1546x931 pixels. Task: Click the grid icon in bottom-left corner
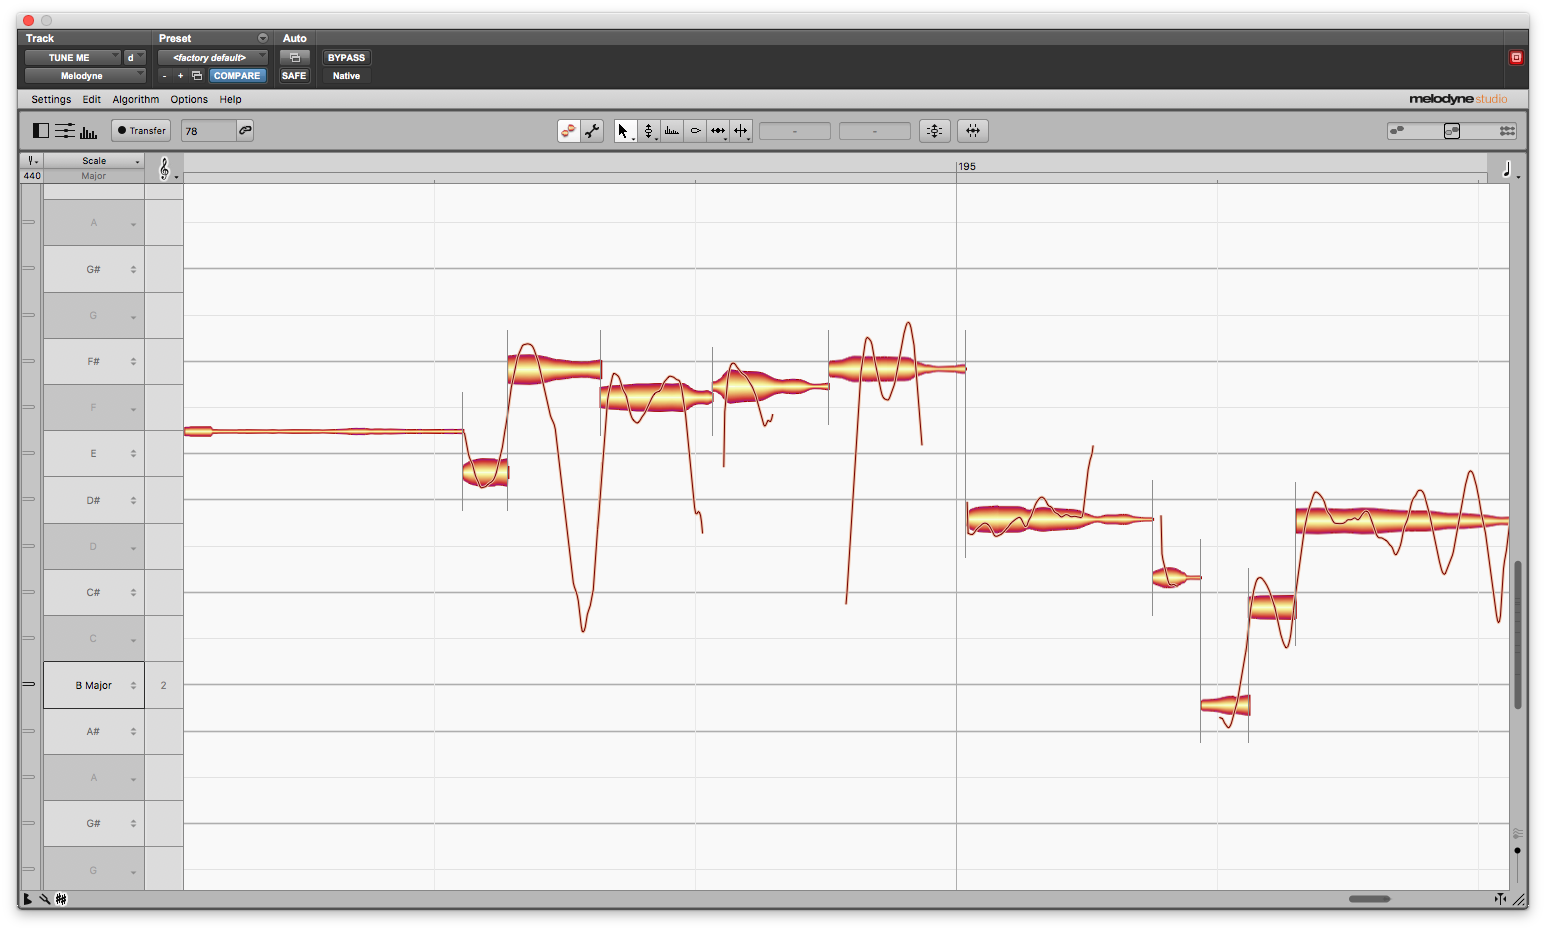click(61, 899)
